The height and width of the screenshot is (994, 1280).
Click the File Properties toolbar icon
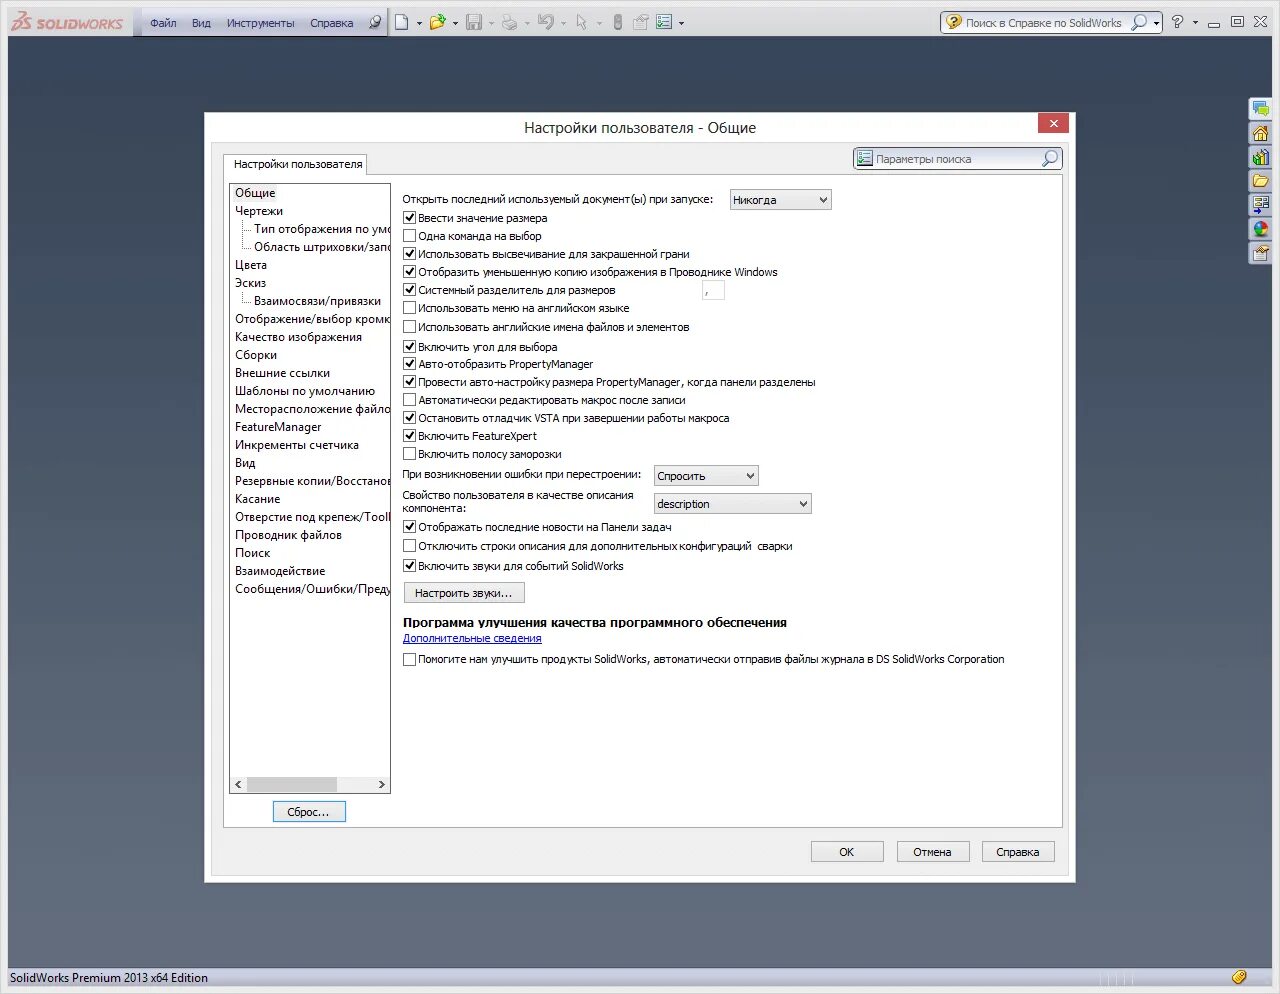641,22
